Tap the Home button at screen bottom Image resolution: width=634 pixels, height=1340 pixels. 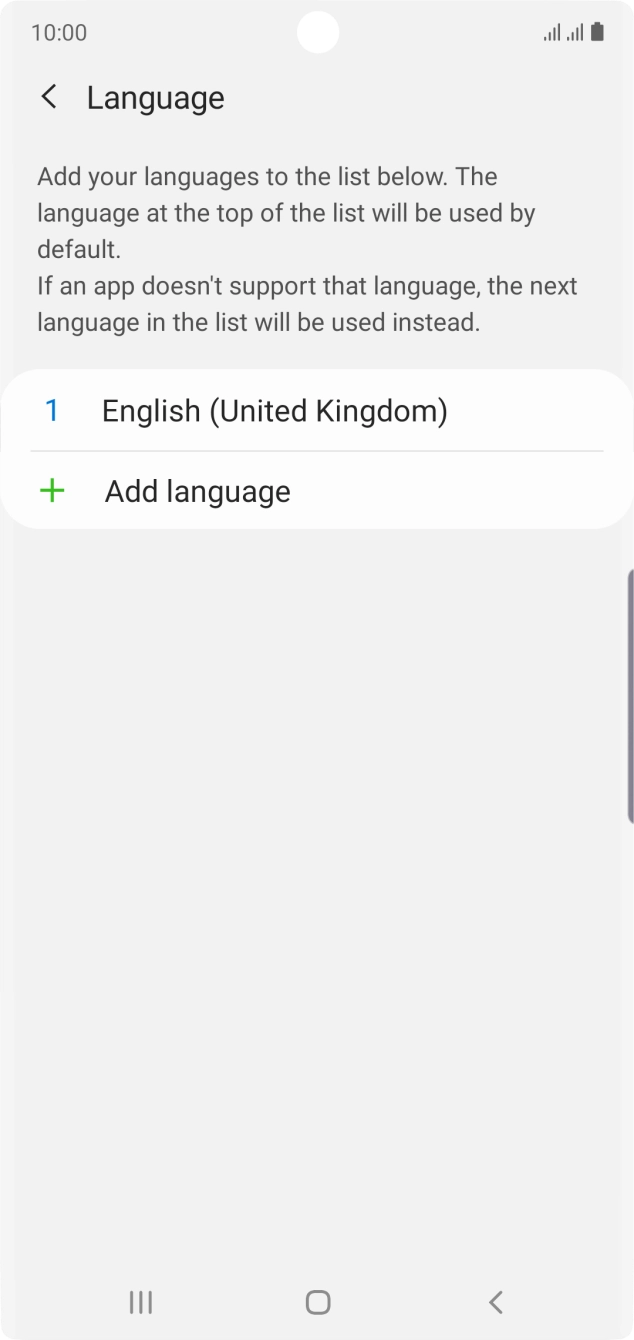317,1302
